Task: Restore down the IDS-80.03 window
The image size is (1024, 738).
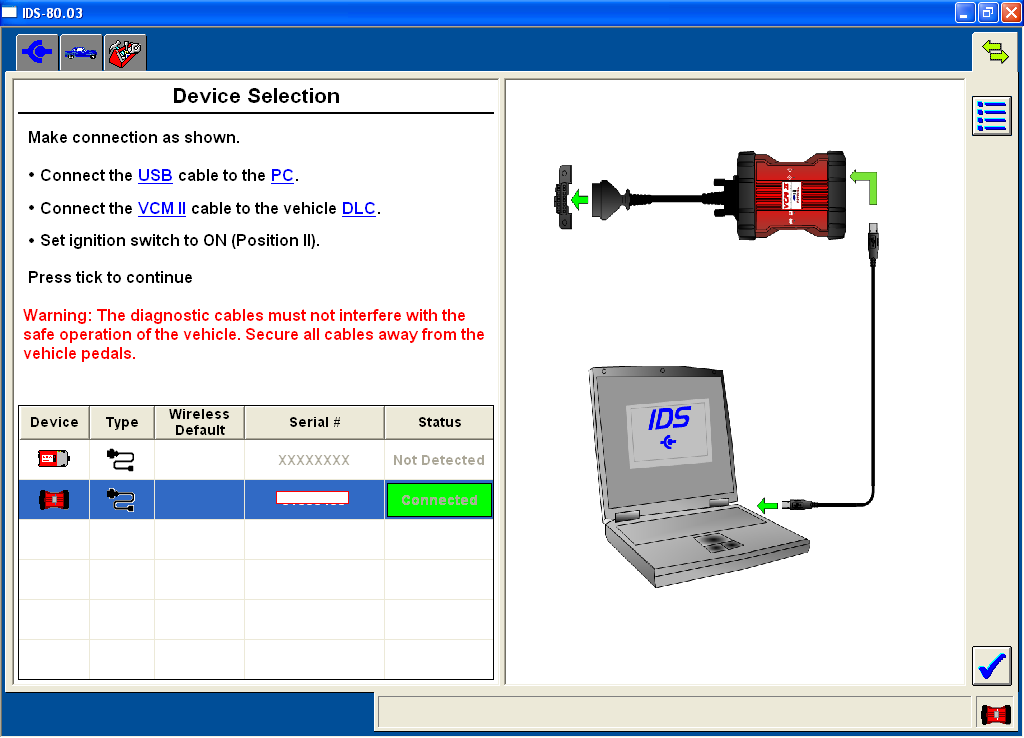Action: pos(987,12)
